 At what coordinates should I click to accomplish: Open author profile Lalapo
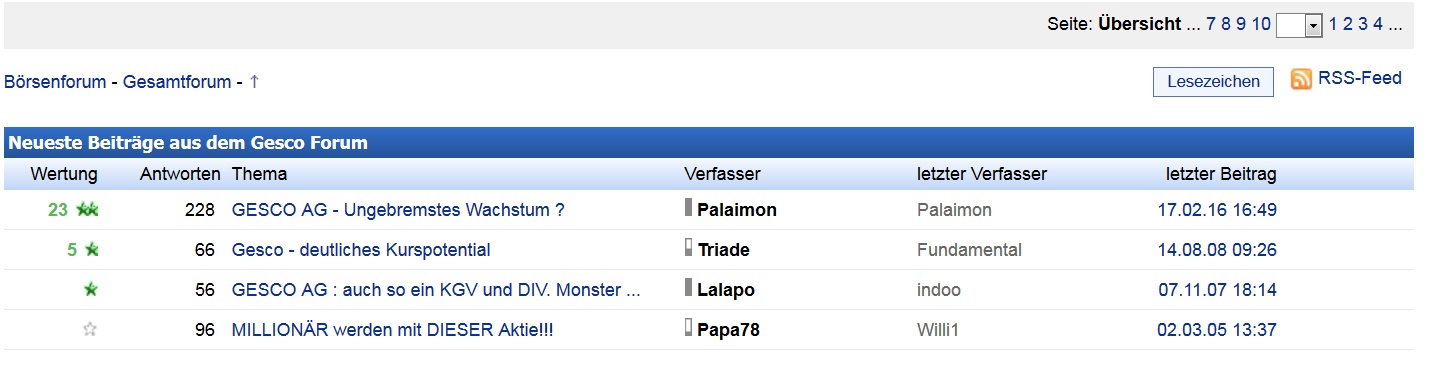pos(726,290)
